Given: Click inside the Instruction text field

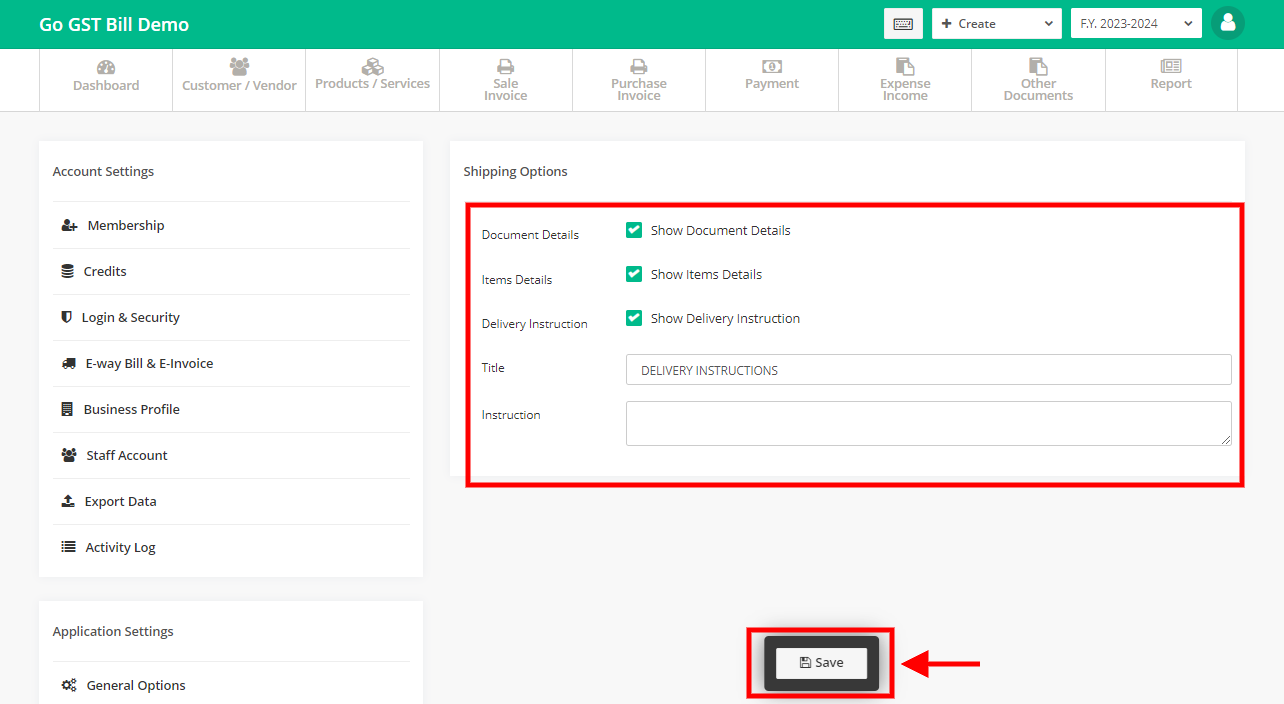Looking at the screenshot, I should 928,422.
